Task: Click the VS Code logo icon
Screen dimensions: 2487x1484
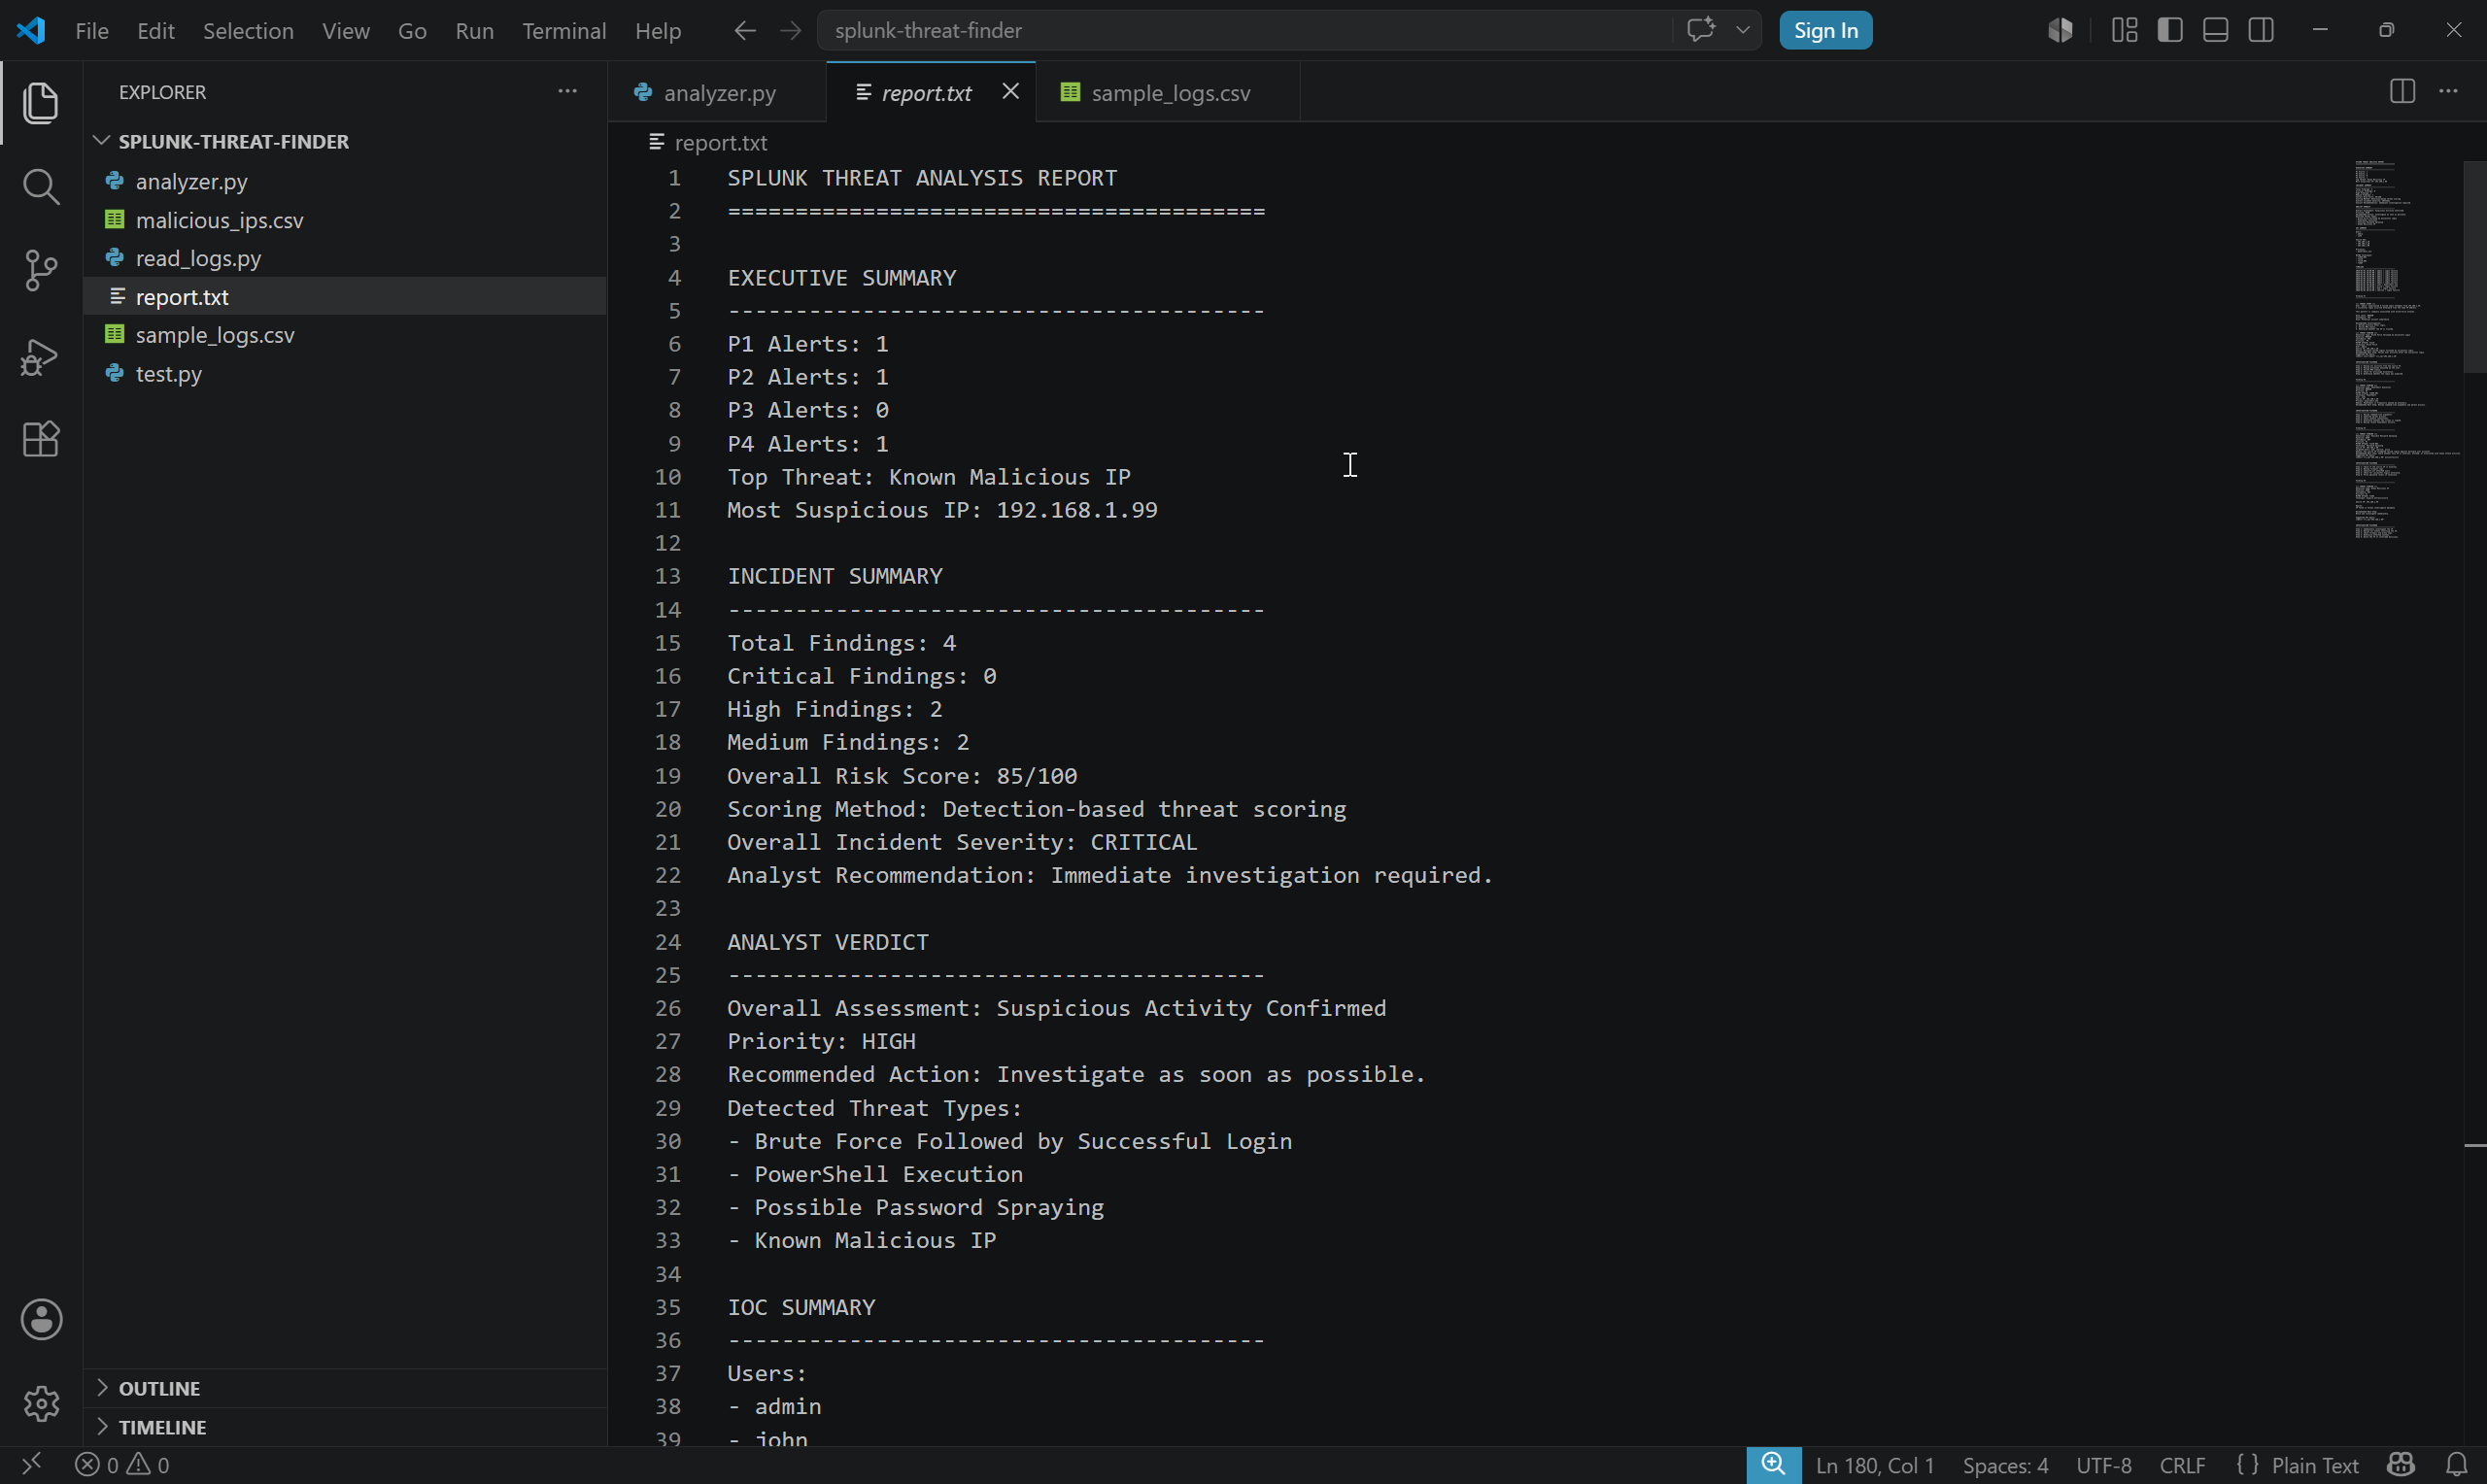Action: (31, 30)
